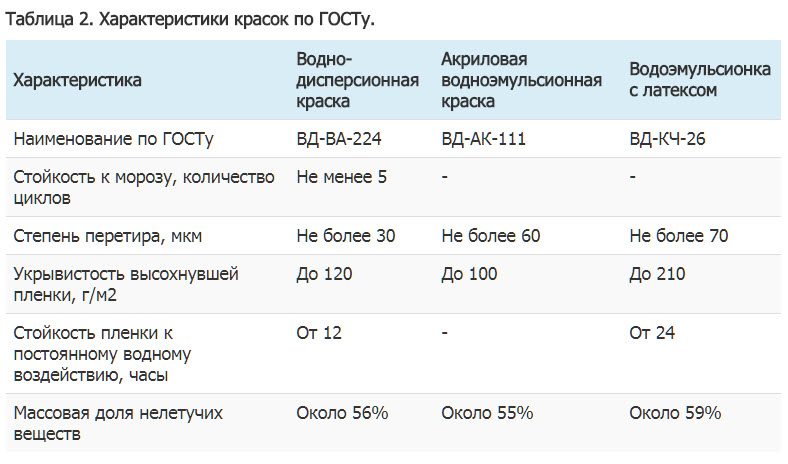The image size is (788, 464).
Task: Select the 'Не менее 5' value
Action: click(341, 177)
